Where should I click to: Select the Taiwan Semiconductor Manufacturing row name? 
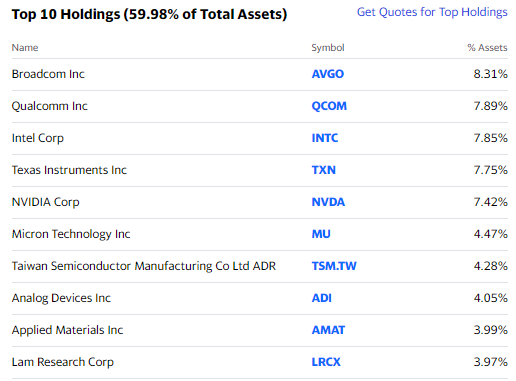pos(144,266)
